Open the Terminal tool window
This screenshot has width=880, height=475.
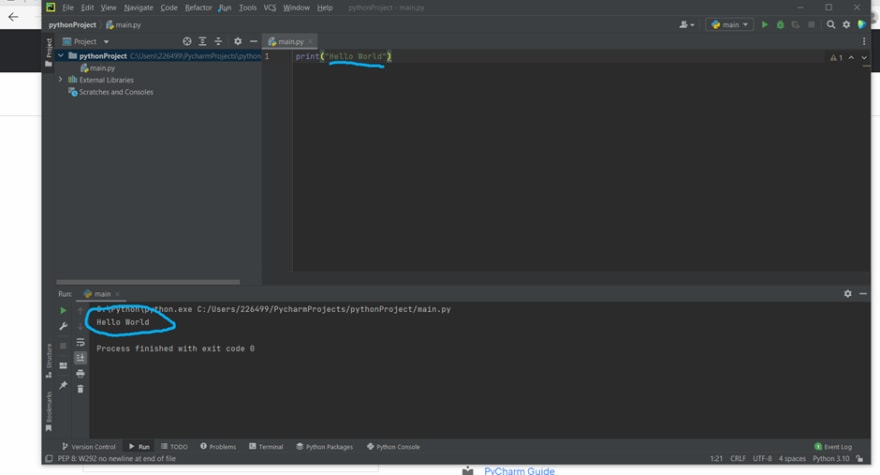pyautogui.click(x=266, y=447)
